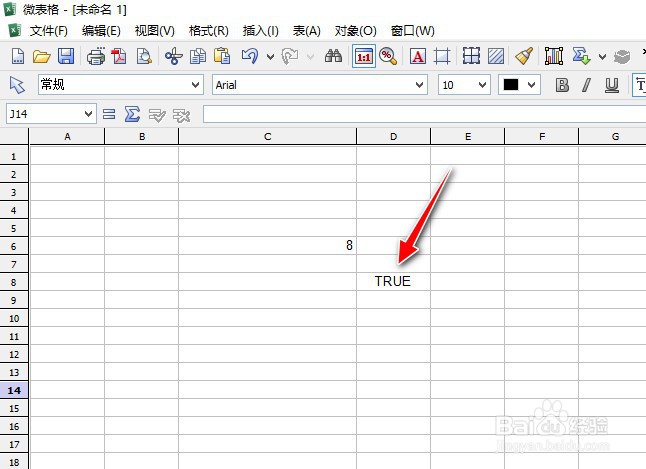The image size is (646, 469).
Task: Apply cell shading with the hatched icon
Action: point(496,56)
